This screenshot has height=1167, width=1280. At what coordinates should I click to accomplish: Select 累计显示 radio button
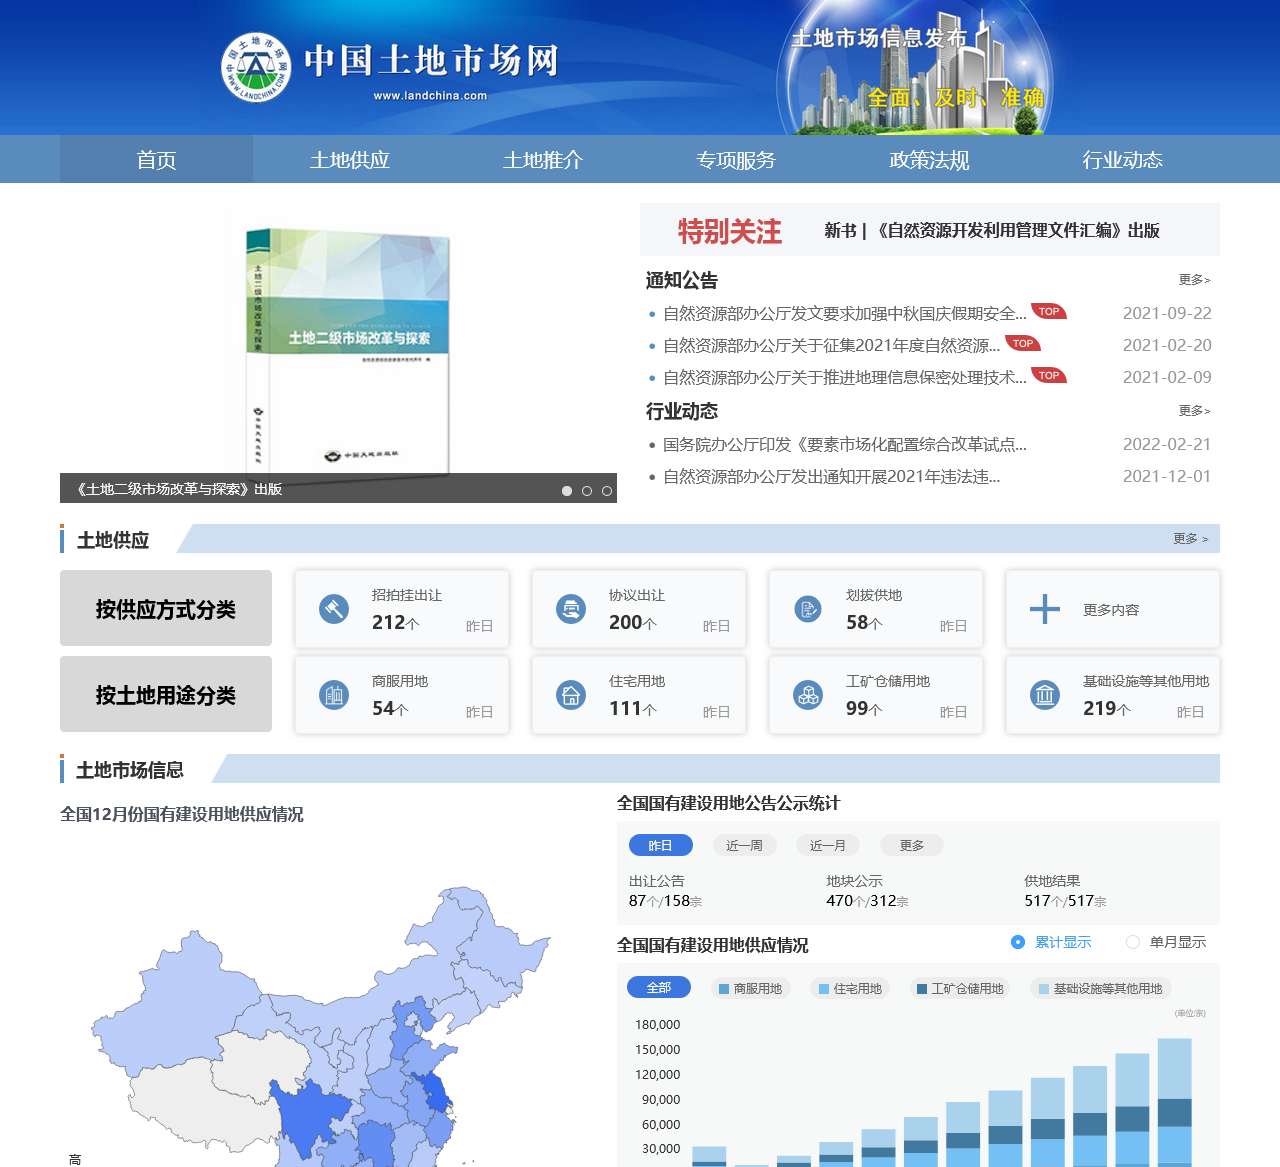click(1018, 942)
